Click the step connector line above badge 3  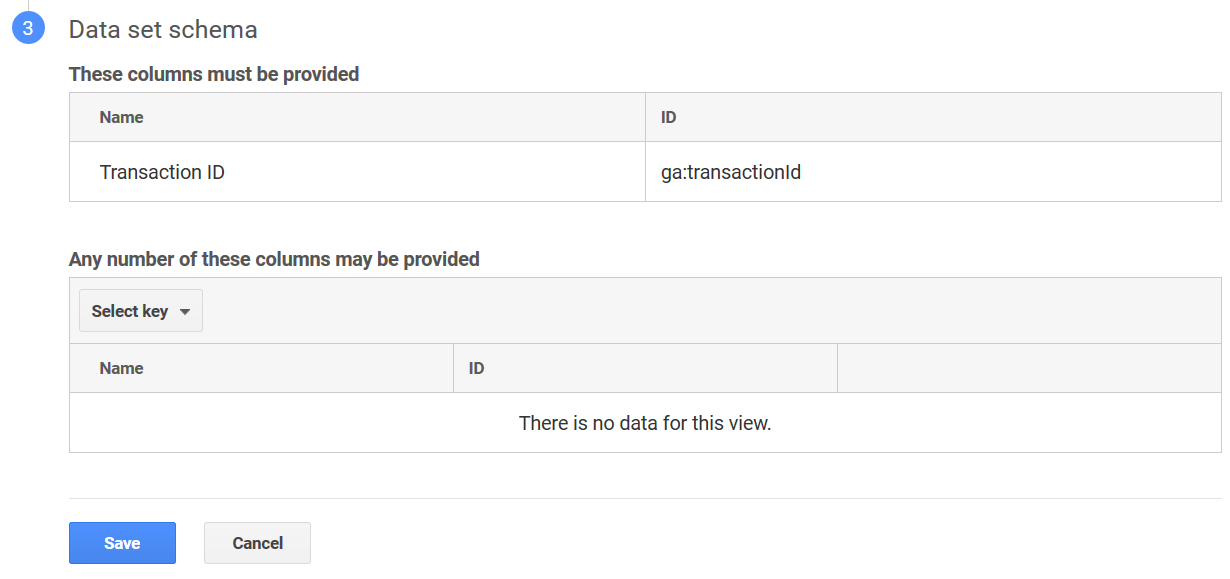tap(28, 5)
